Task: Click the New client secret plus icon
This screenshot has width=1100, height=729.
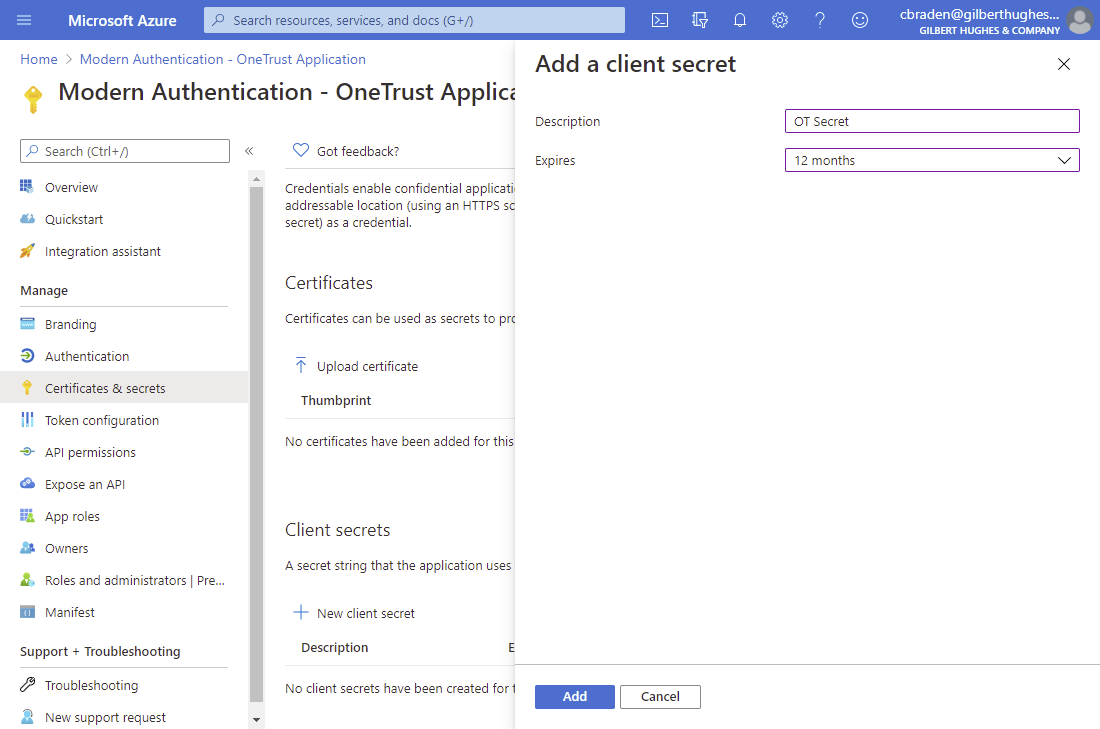Action: [x=300, y=613]
